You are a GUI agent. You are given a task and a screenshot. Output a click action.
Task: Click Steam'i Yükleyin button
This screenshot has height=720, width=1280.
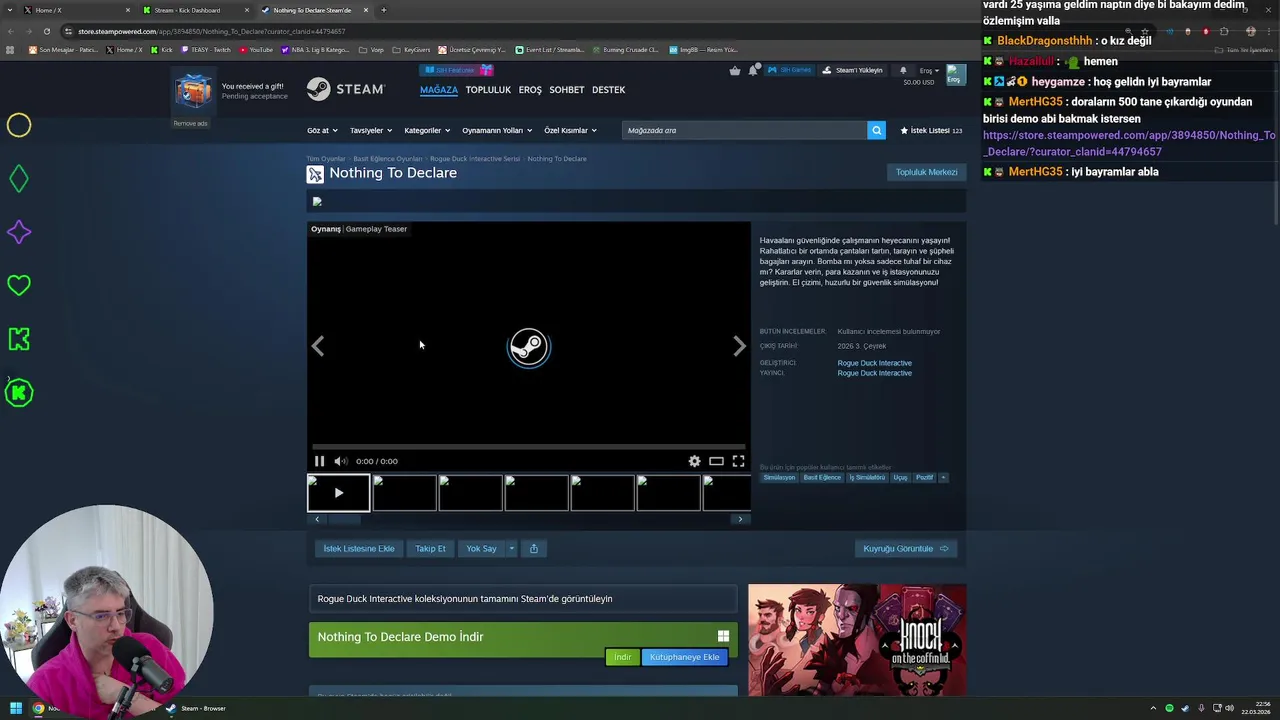coord(853,70)
